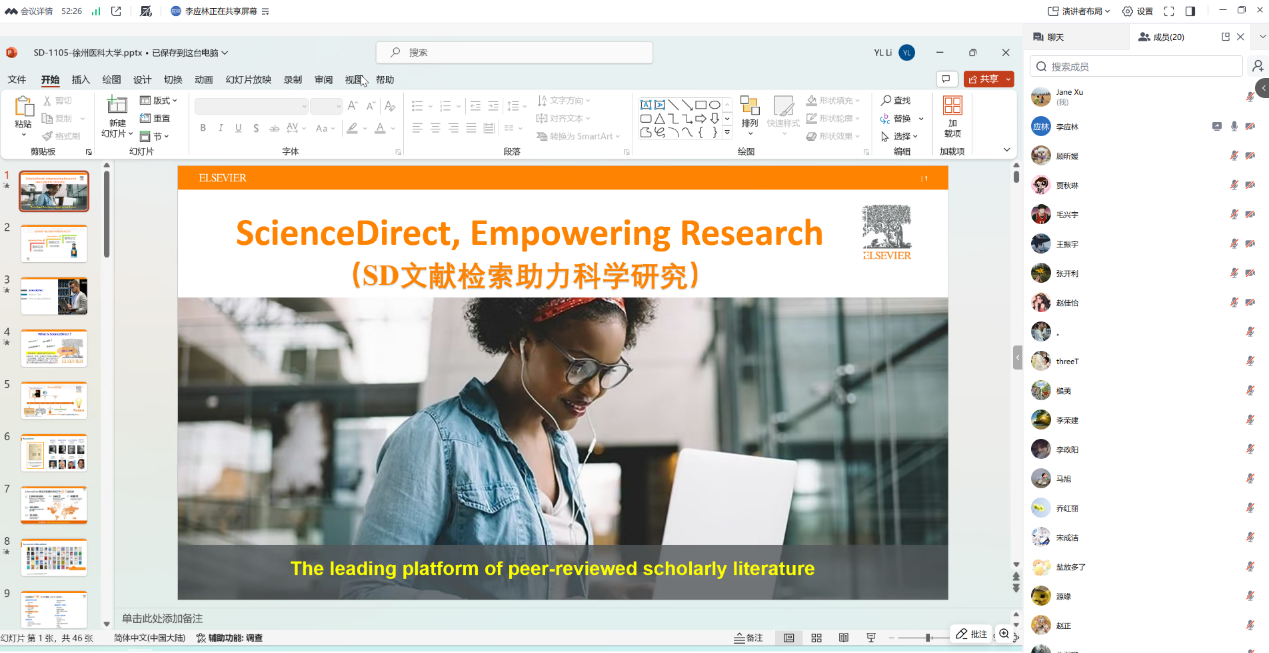Image resolution: width=1269 pixels, height=653 pixels.
Task: Expand the Share (共享) button dropdown arrow
Action: [1008, 79]
